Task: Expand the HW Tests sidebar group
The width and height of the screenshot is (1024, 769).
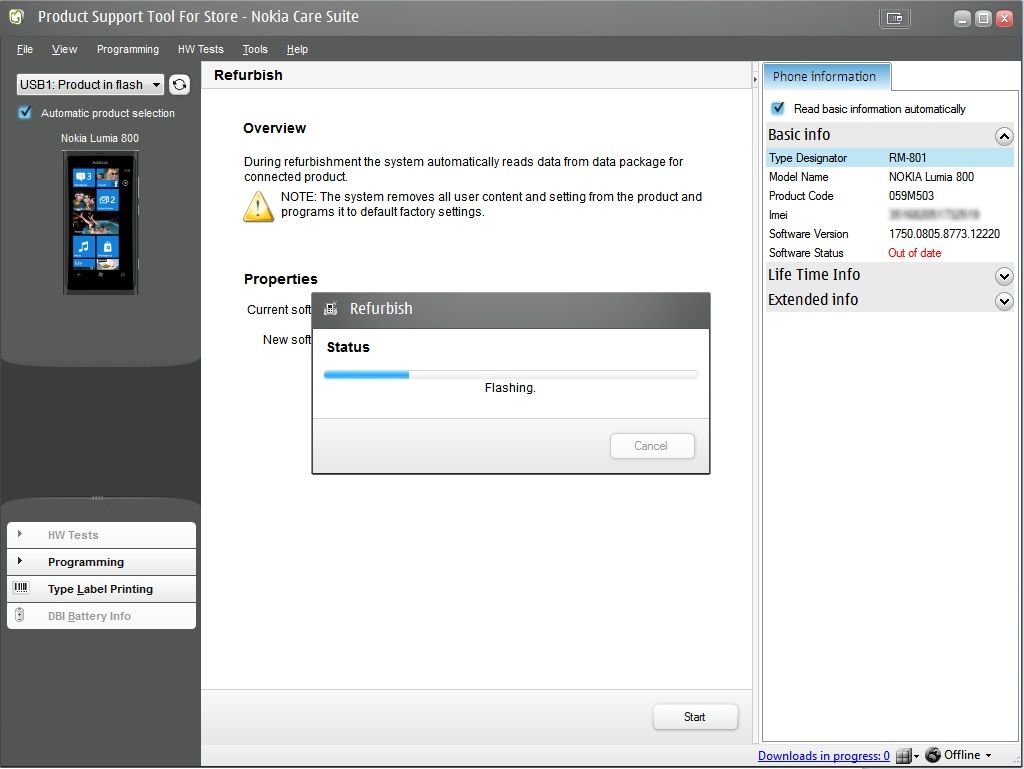Action: 101,535
